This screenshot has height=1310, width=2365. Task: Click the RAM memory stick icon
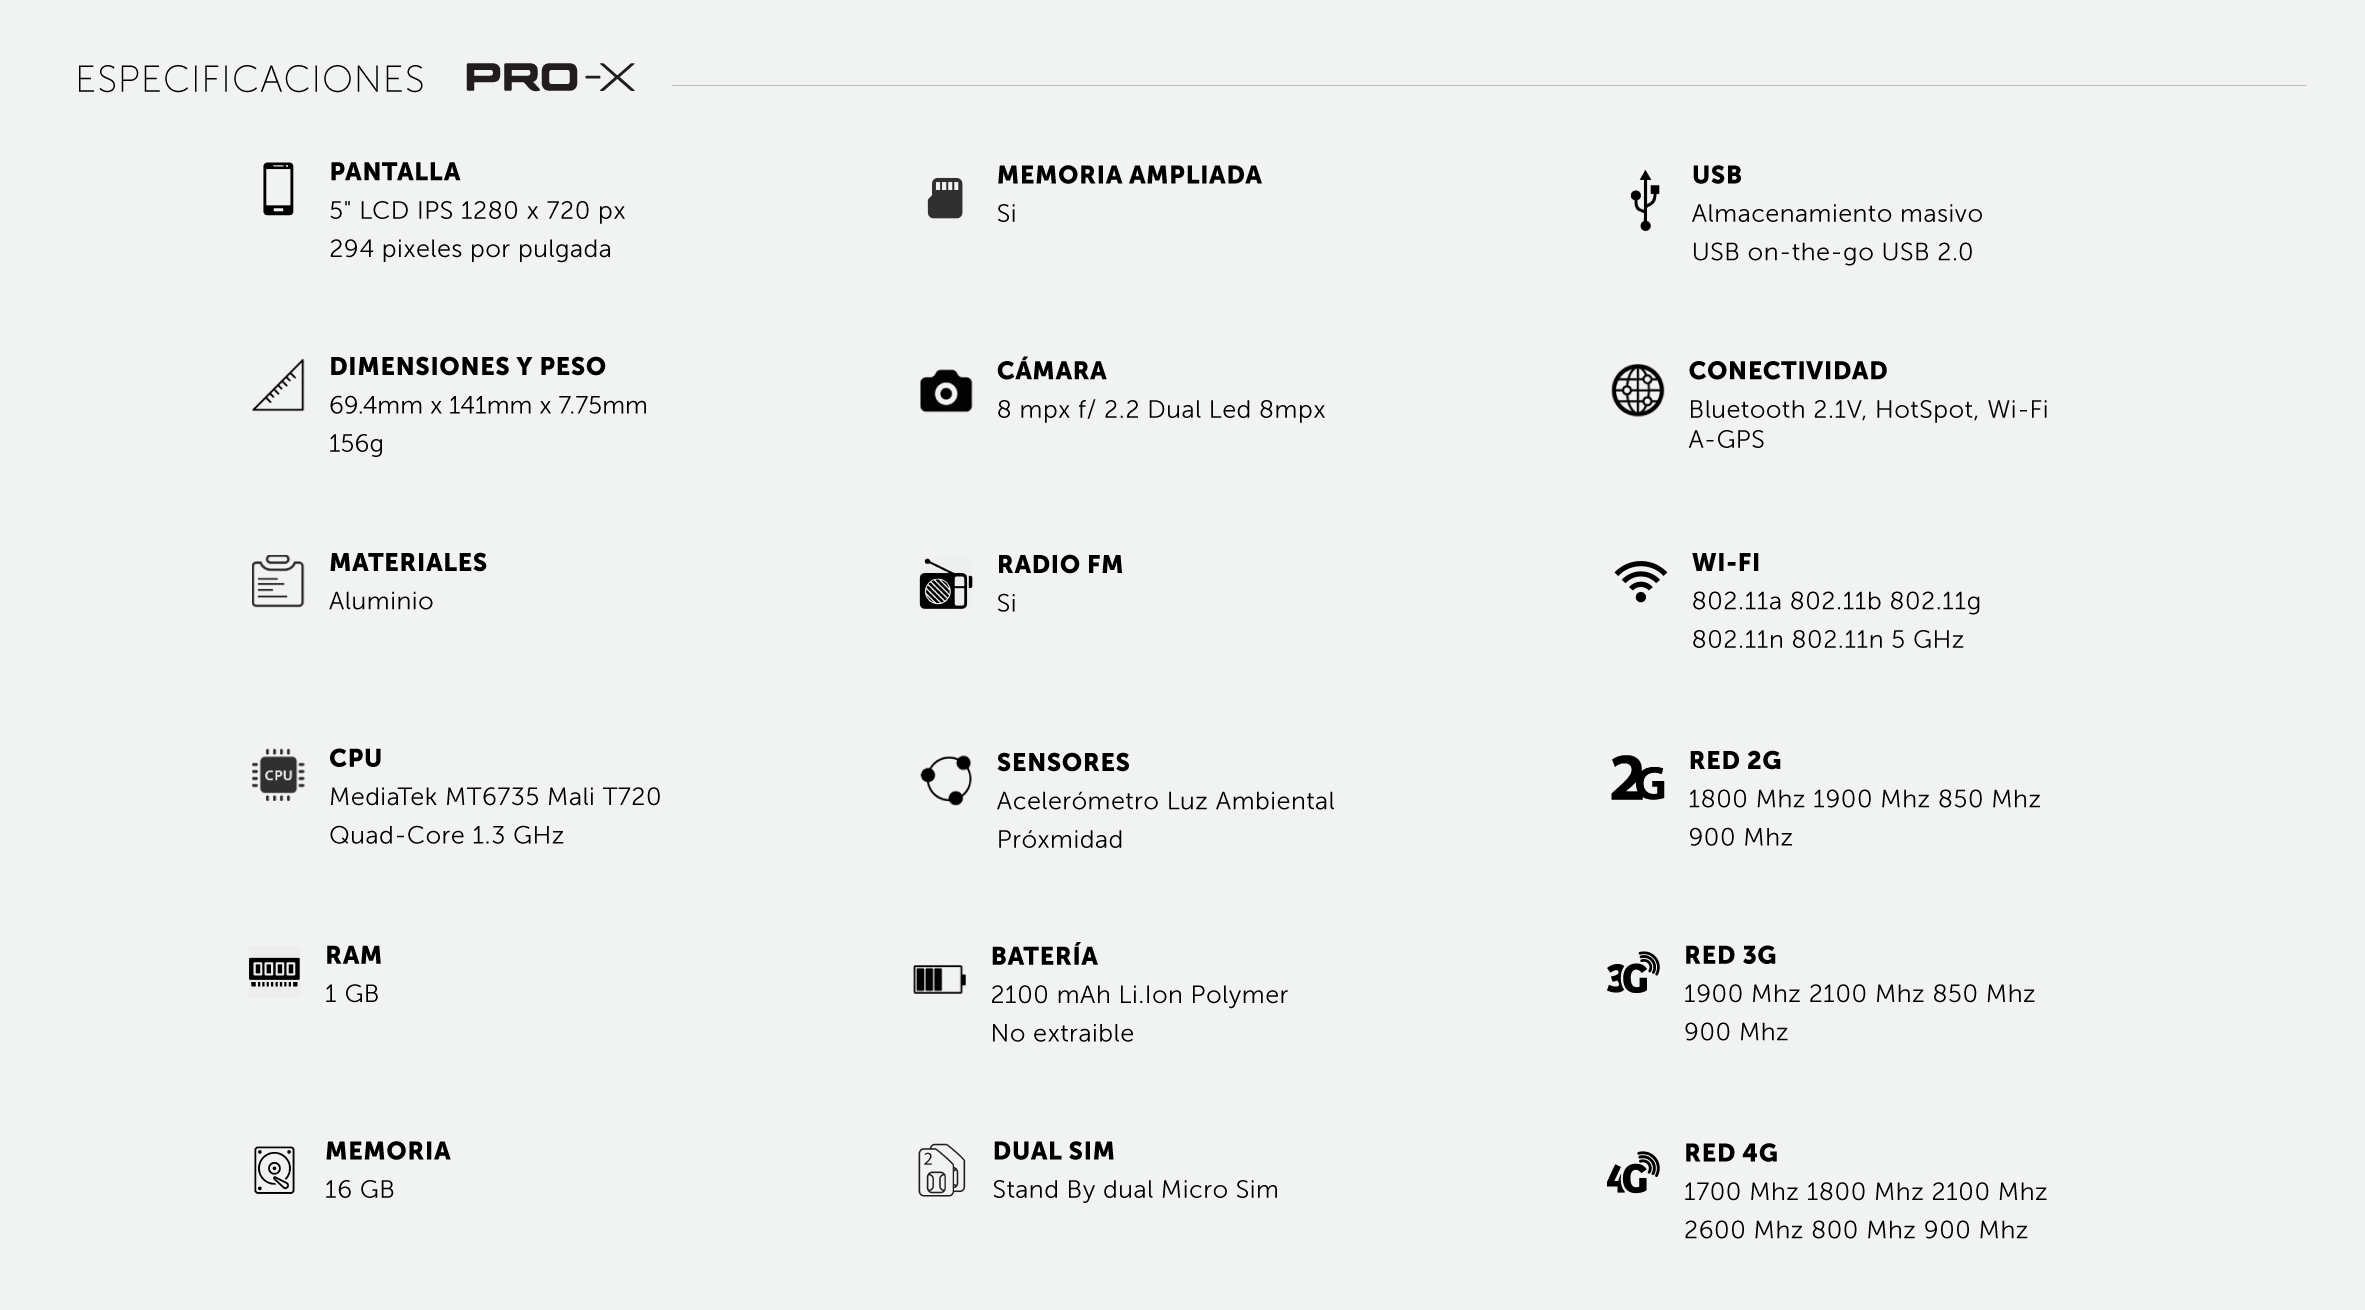274,971
